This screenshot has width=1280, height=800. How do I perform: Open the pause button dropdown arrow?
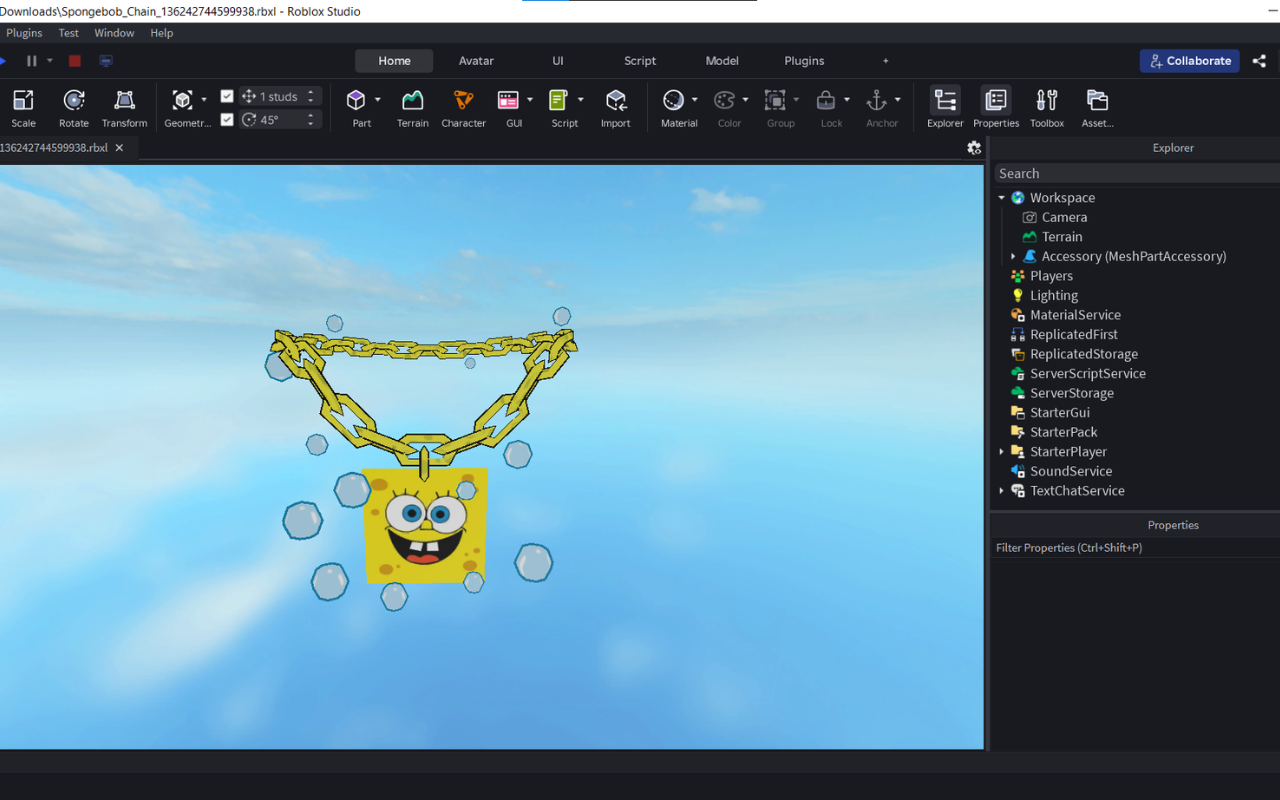tap(50, 61)
